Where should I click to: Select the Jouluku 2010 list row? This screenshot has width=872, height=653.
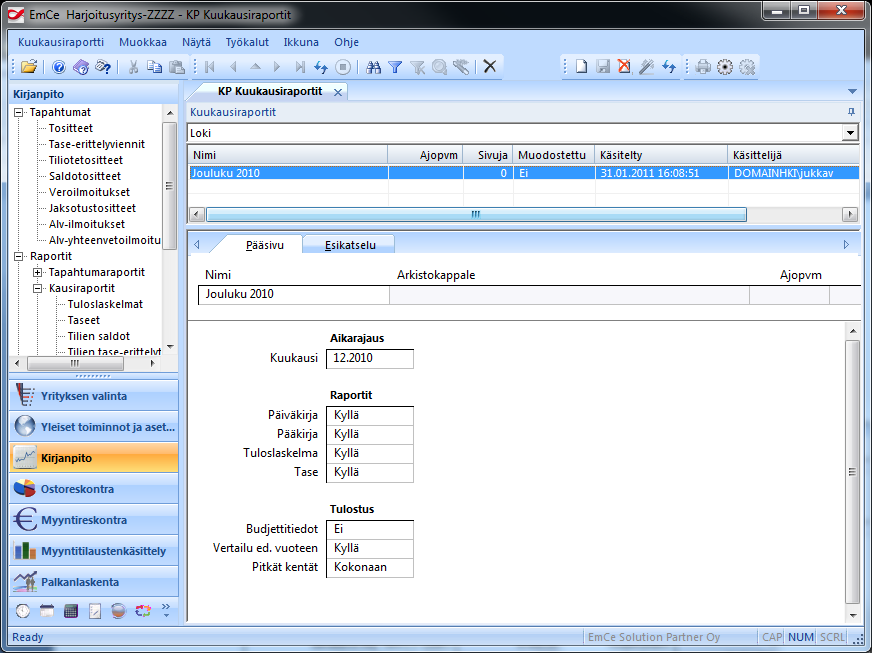(x=523, y=173)
